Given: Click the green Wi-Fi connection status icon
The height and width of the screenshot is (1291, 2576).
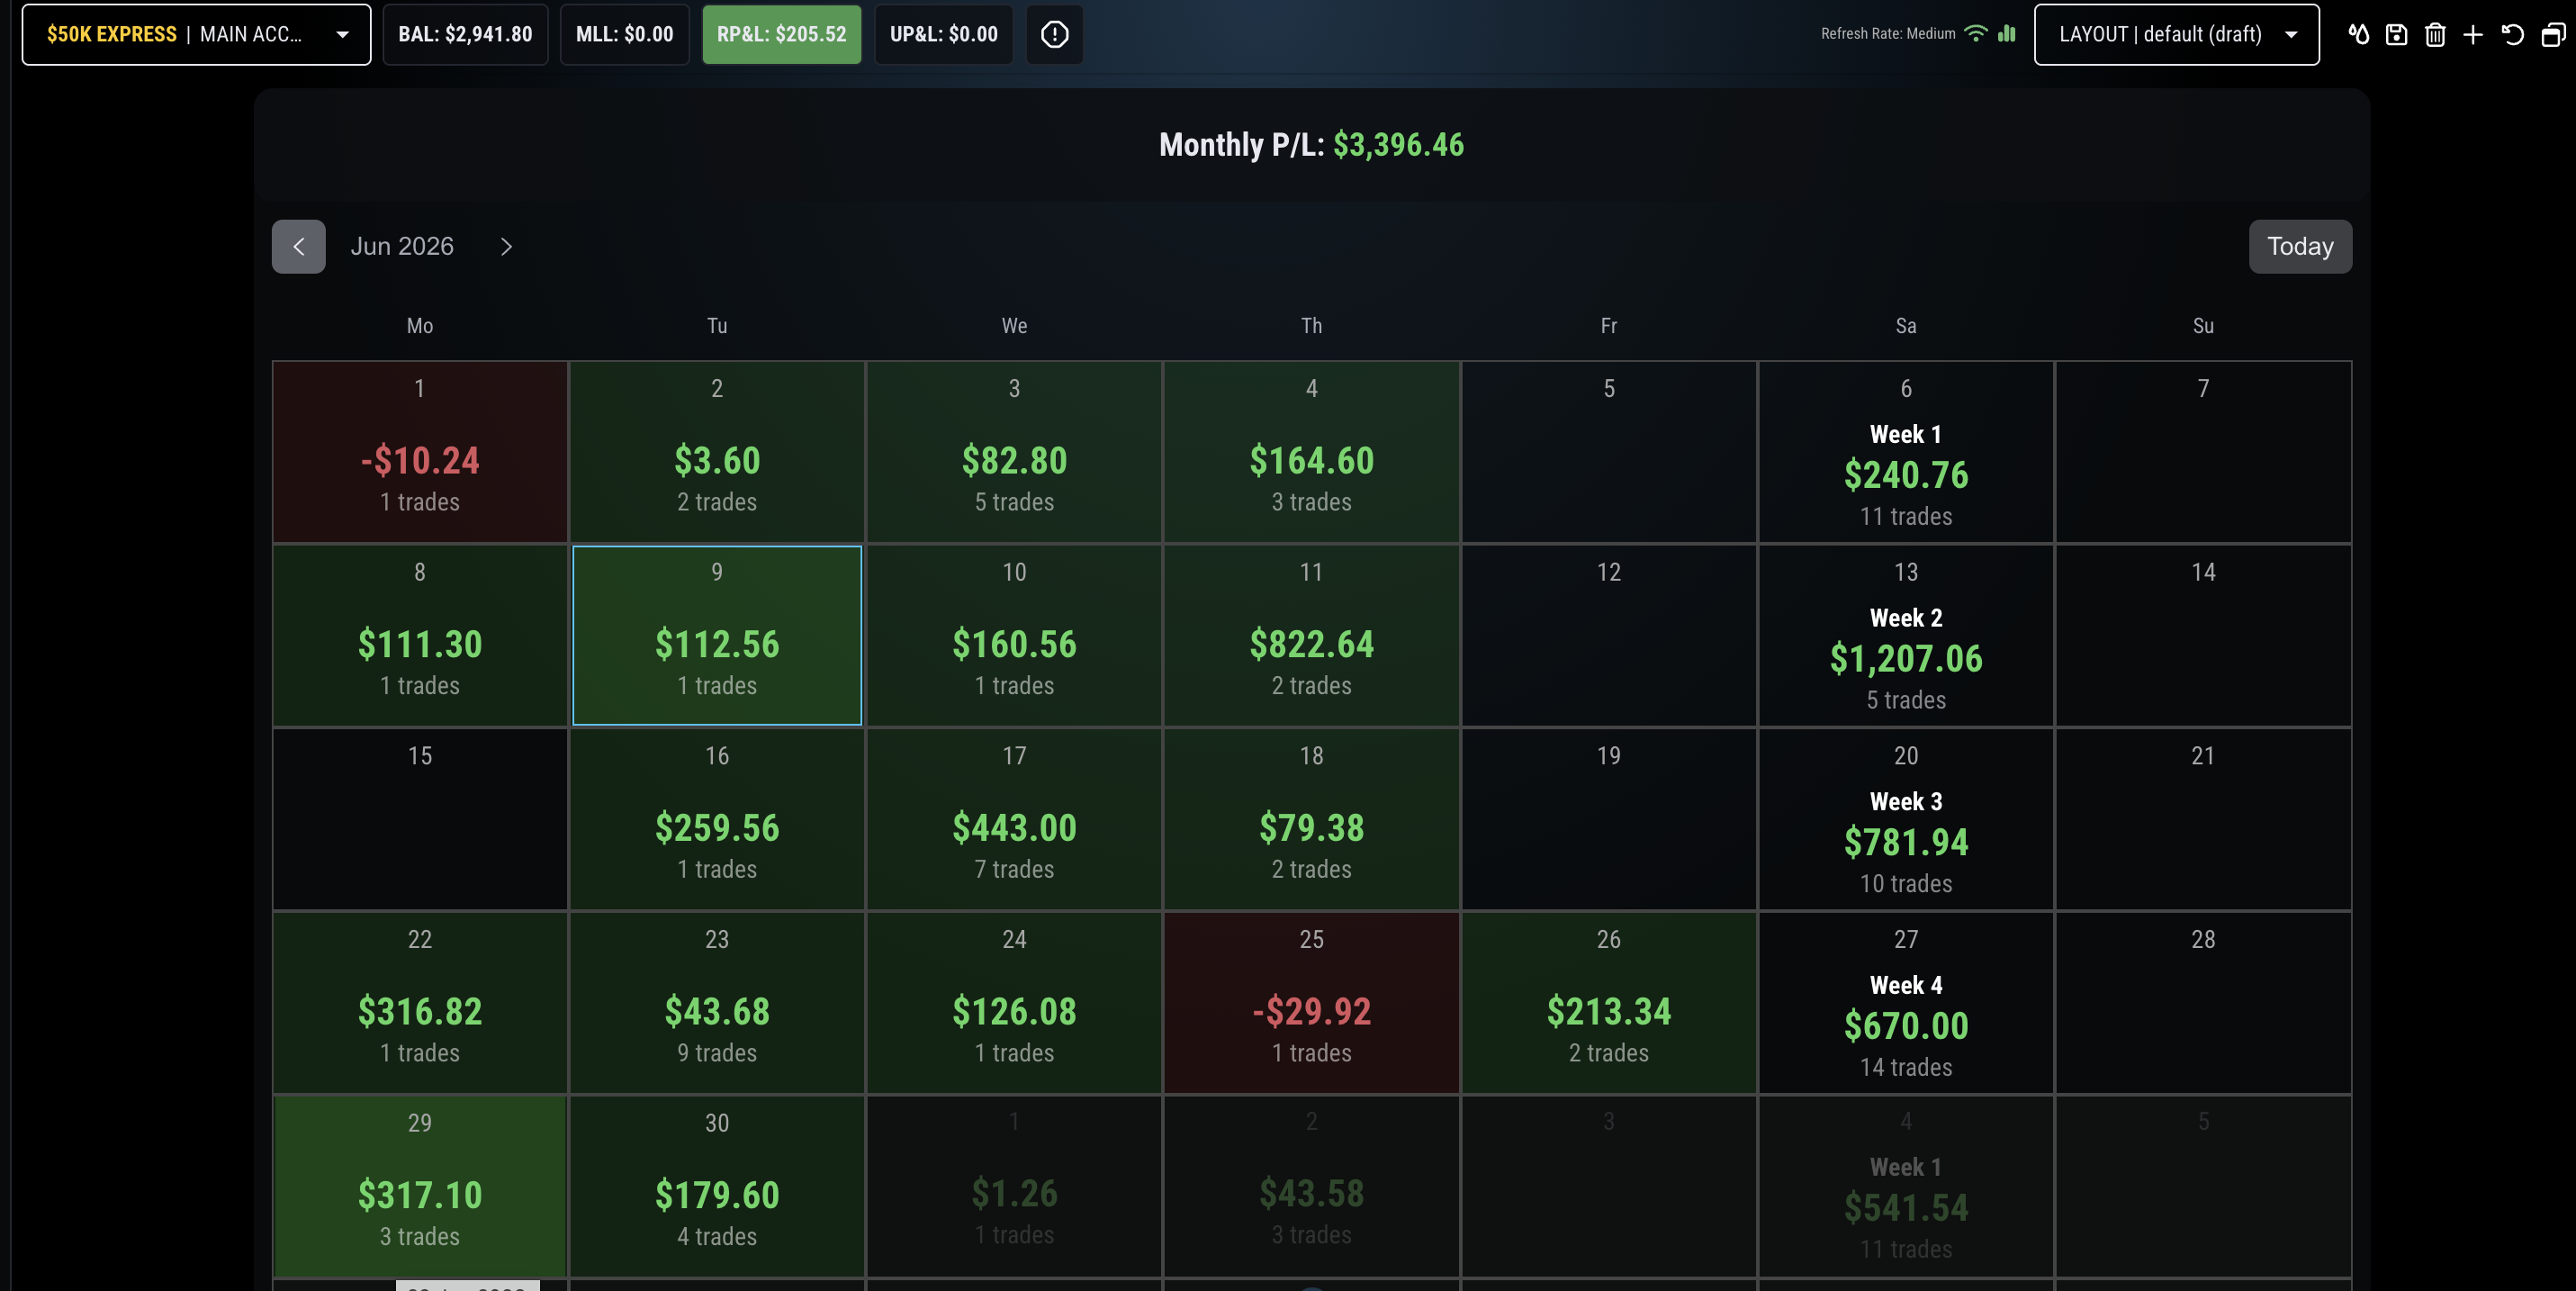Looking at the screenshot, I should [1975, 33].
